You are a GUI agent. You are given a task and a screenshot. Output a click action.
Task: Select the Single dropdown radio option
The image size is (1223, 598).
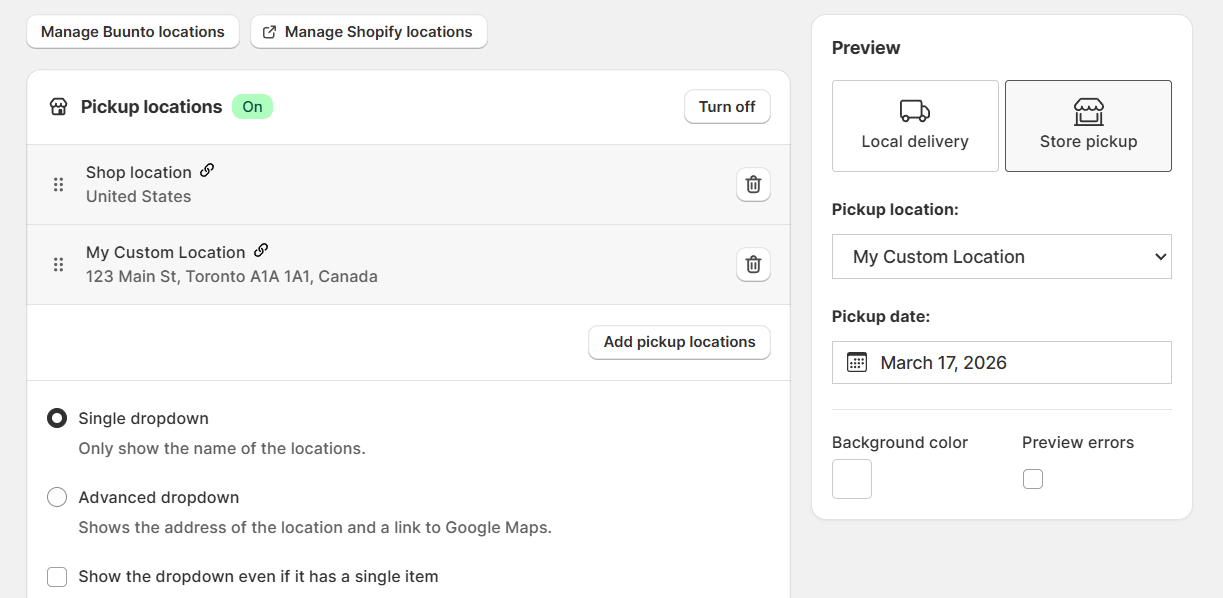pyautogui.click(x=57, y=418)
